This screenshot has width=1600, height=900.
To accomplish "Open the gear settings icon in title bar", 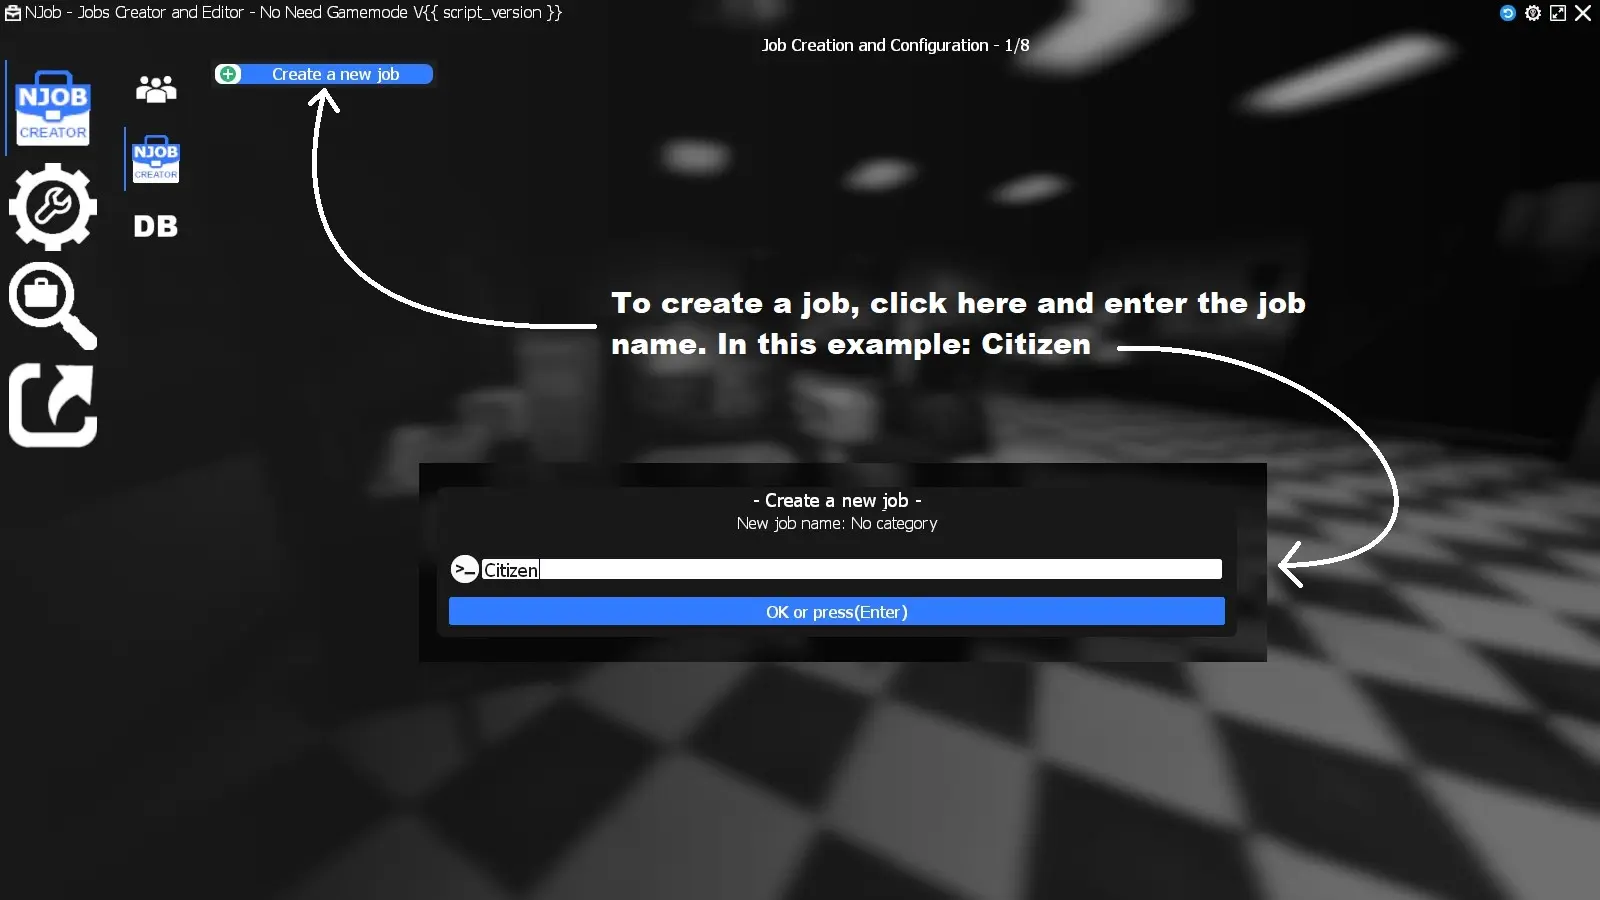I will 1533,13.
